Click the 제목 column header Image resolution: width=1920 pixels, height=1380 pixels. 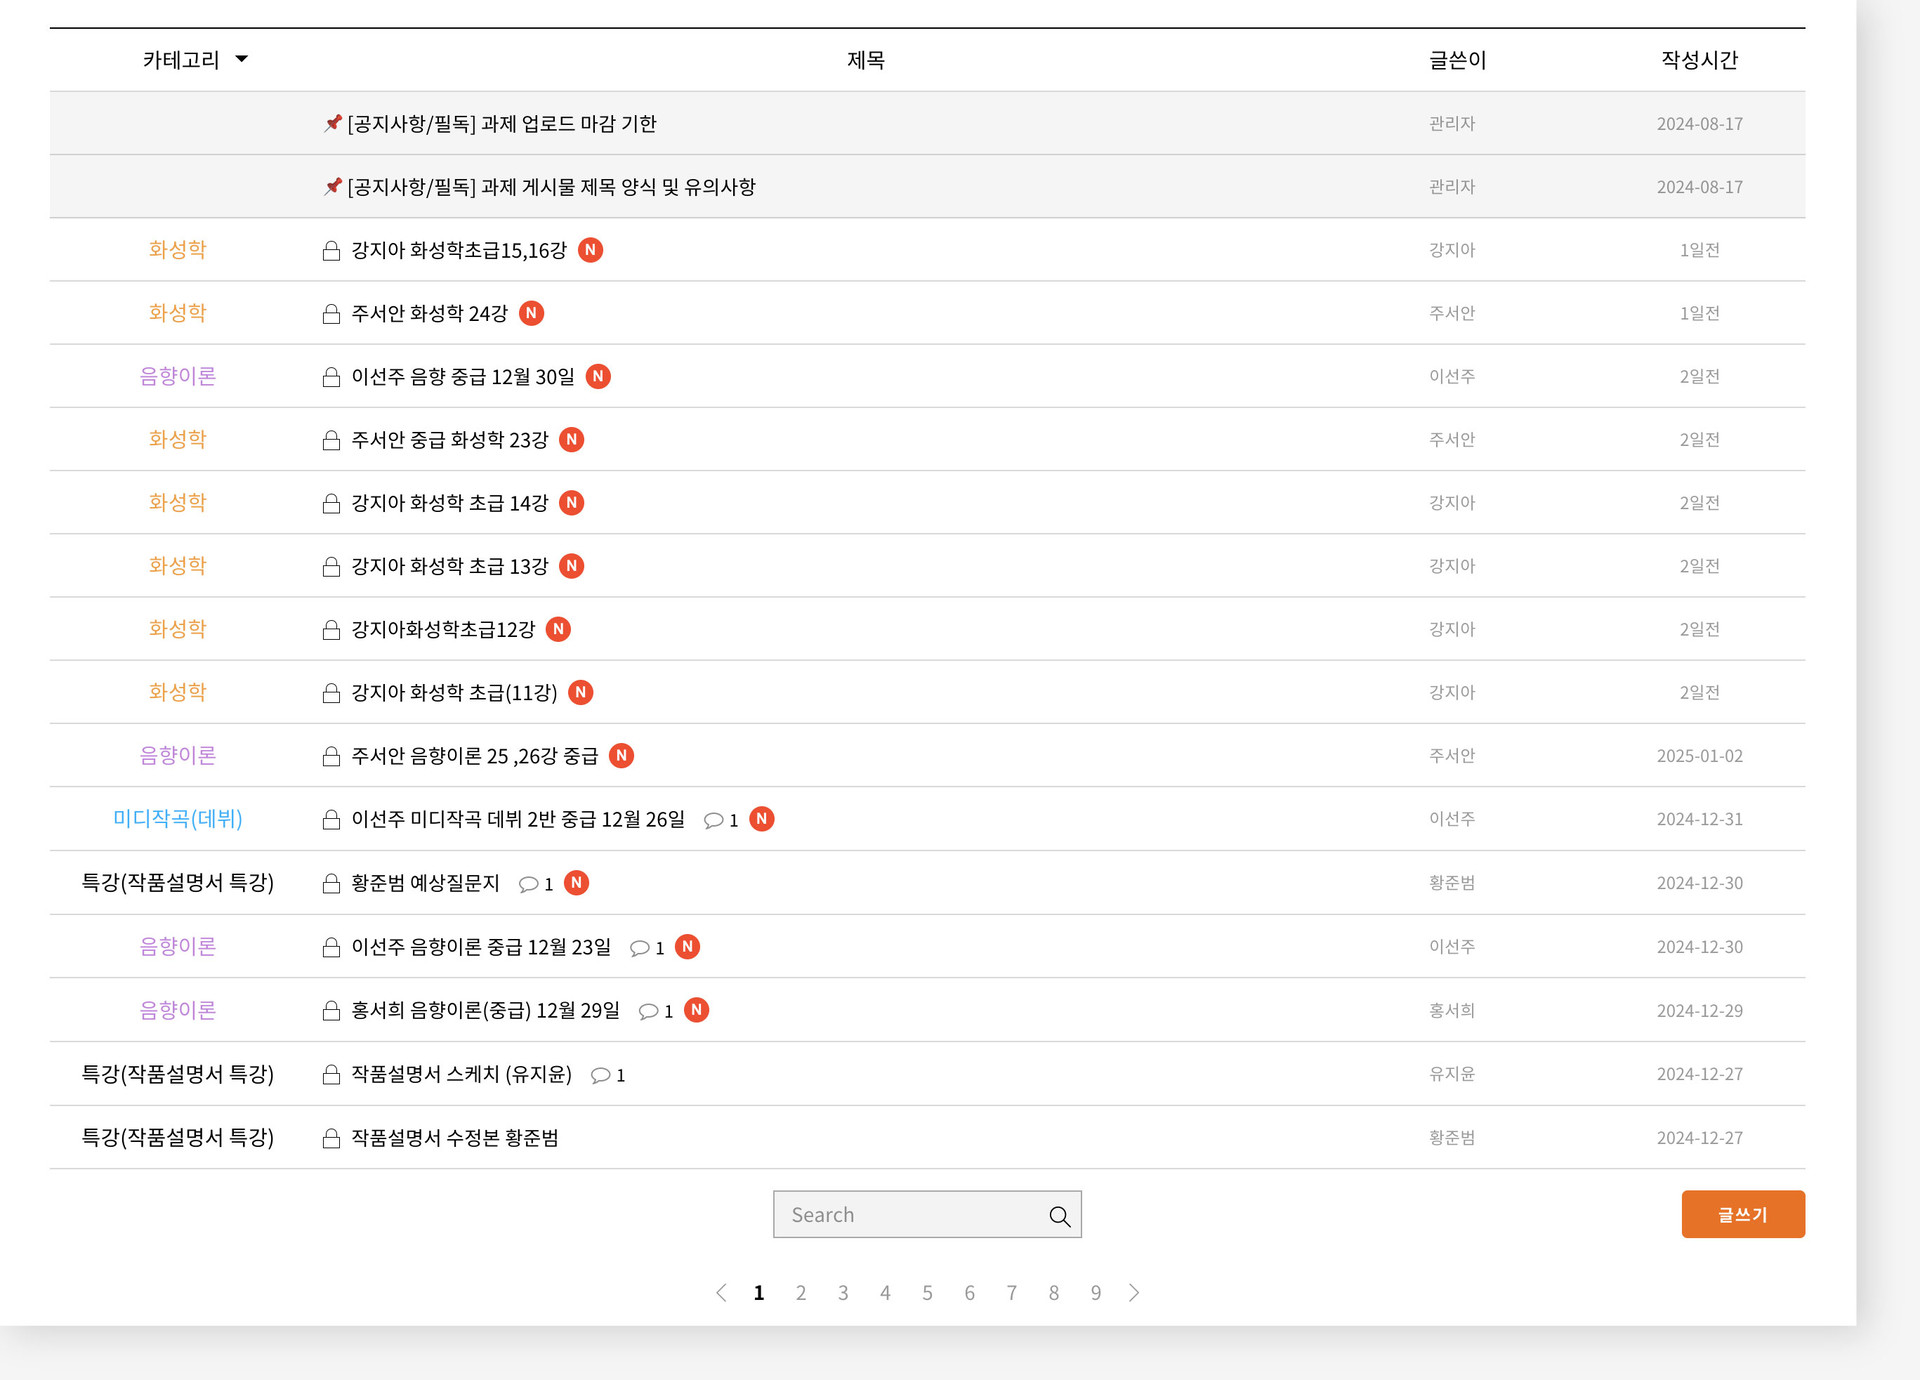click(x=866, y=60)
